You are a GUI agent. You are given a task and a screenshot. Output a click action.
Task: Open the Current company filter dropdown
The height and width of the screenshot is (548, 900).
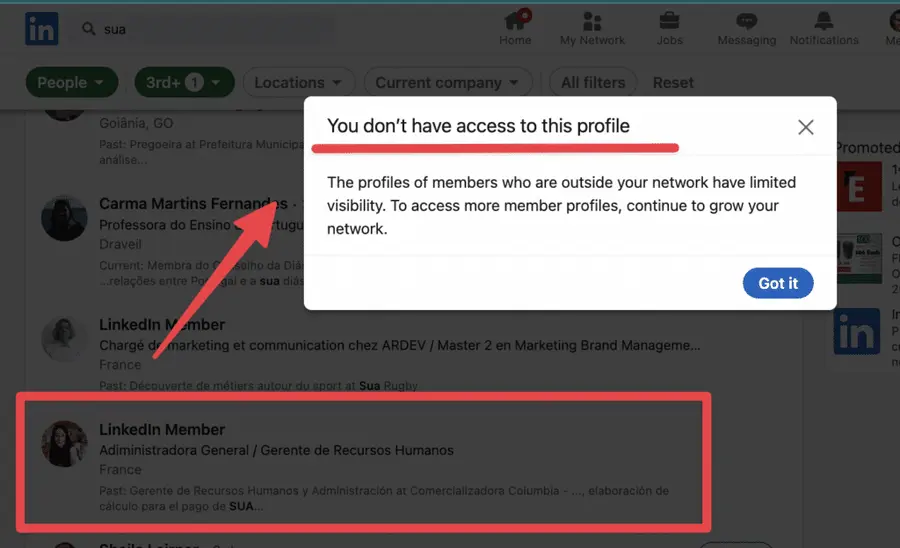coord(448,83)
